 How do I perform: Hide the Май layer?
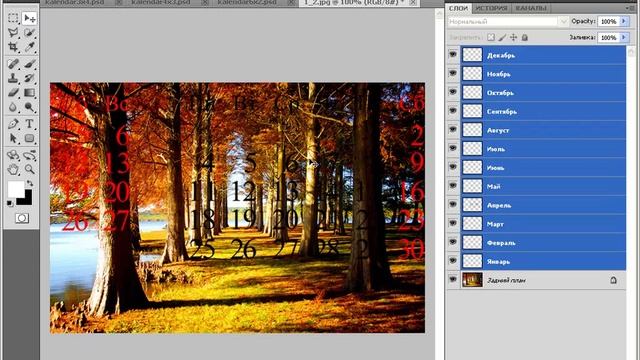coord(453,186)
